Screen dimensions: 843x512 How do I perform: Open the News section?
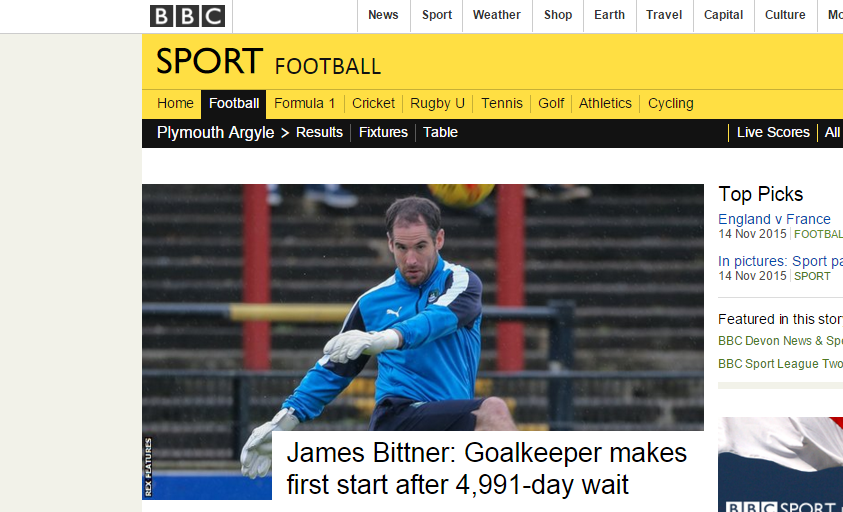(x=383, y=15)
